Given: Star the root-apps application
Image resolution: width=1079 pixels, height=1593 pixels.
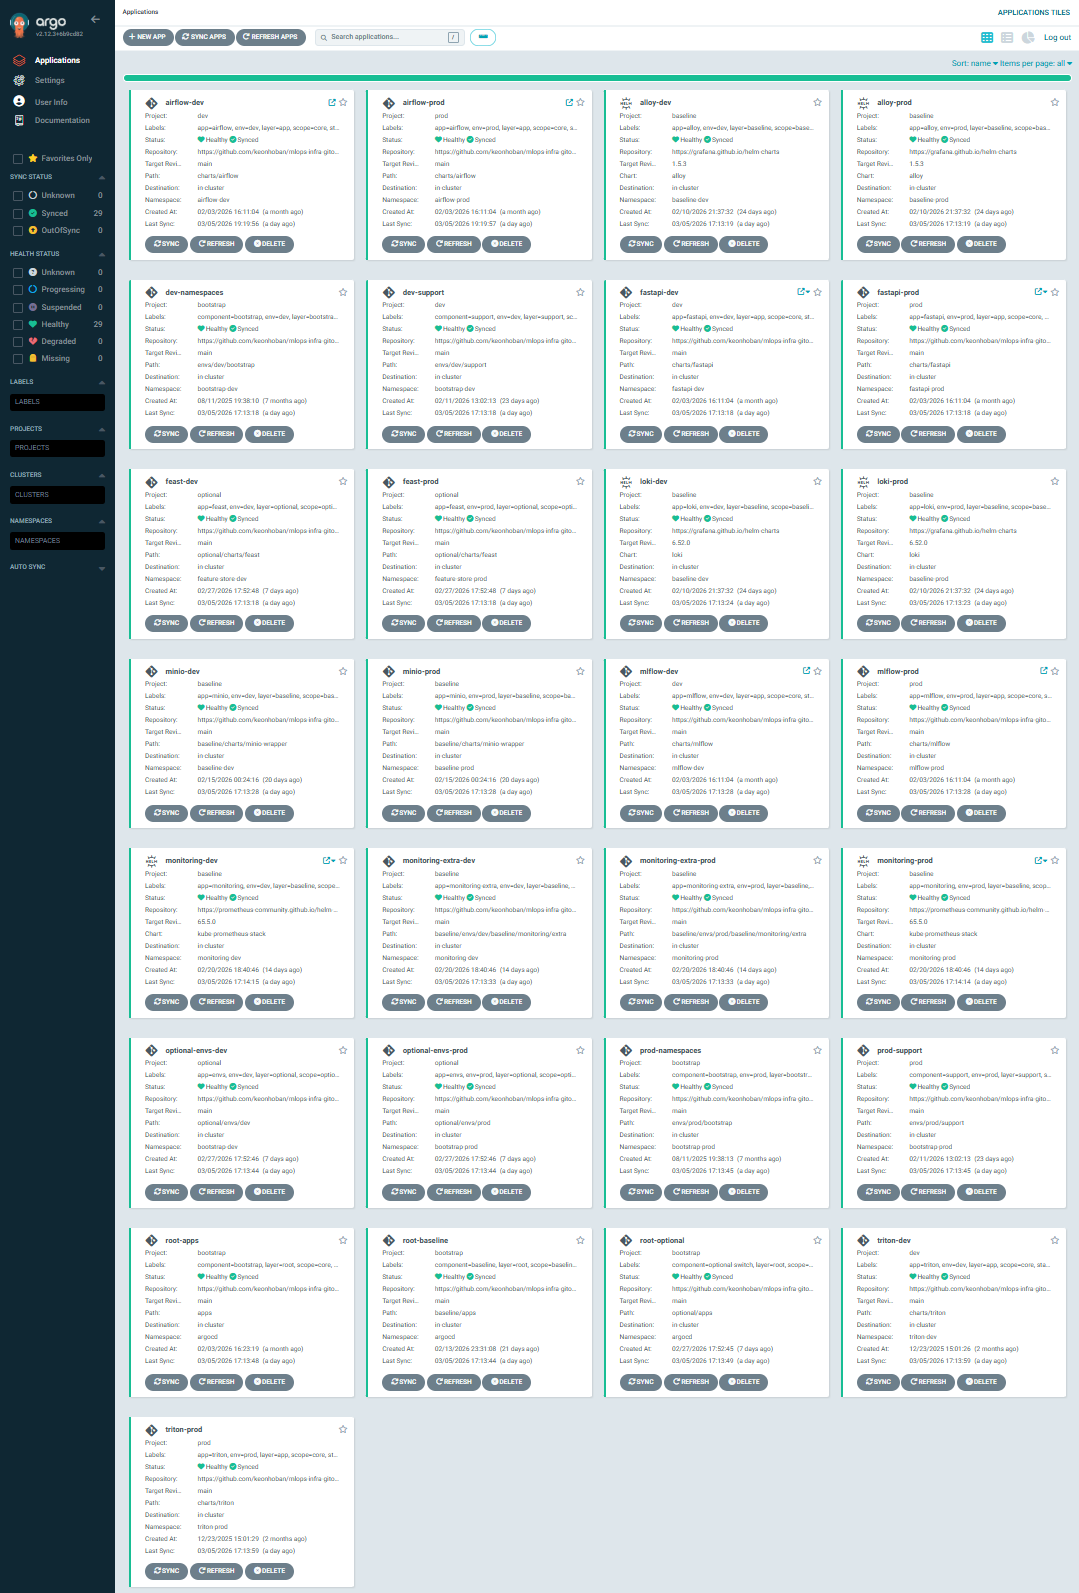Looking at the screenshot, I should pyautogui.click(x=343, y=1241).
